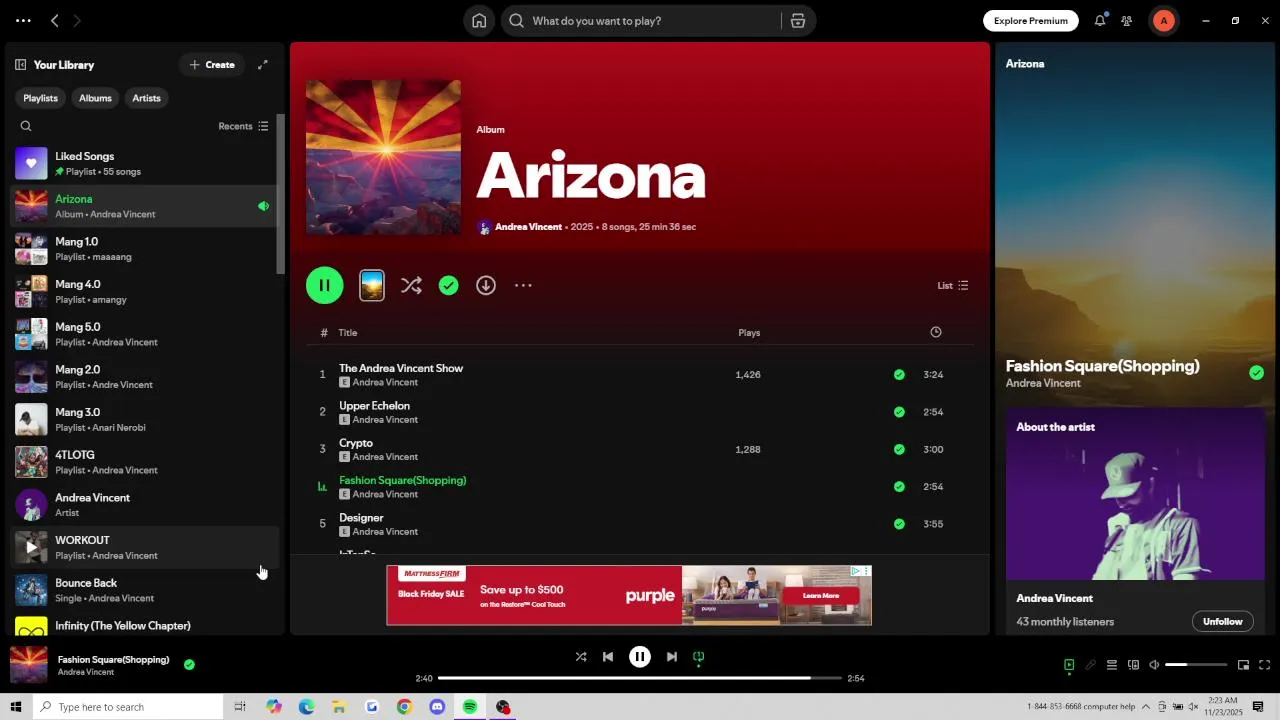Search in Your Library with the magnifier

pyautogui.click(x=26, y=126)
